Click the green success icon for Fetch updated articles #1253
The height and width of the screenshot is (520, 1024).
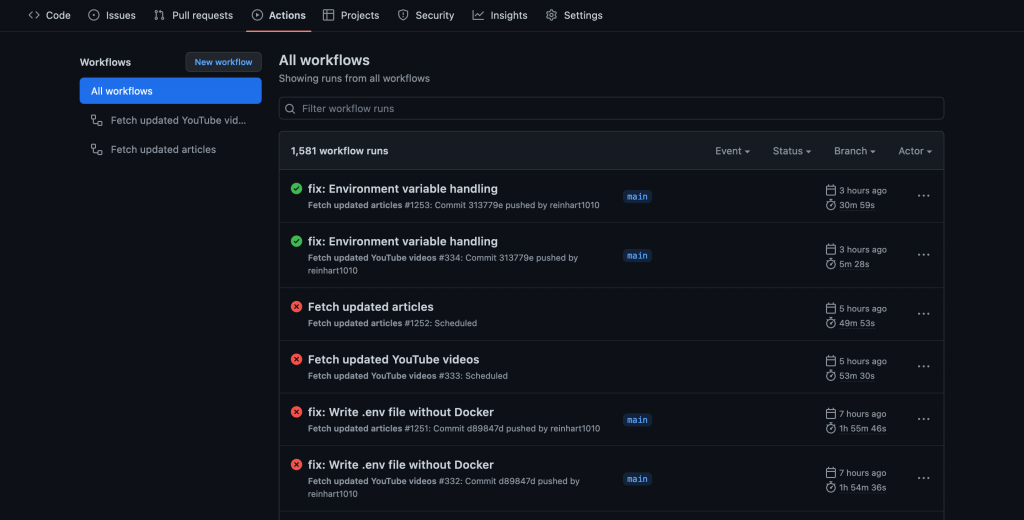pyautogui.click(x=296, y=189)
